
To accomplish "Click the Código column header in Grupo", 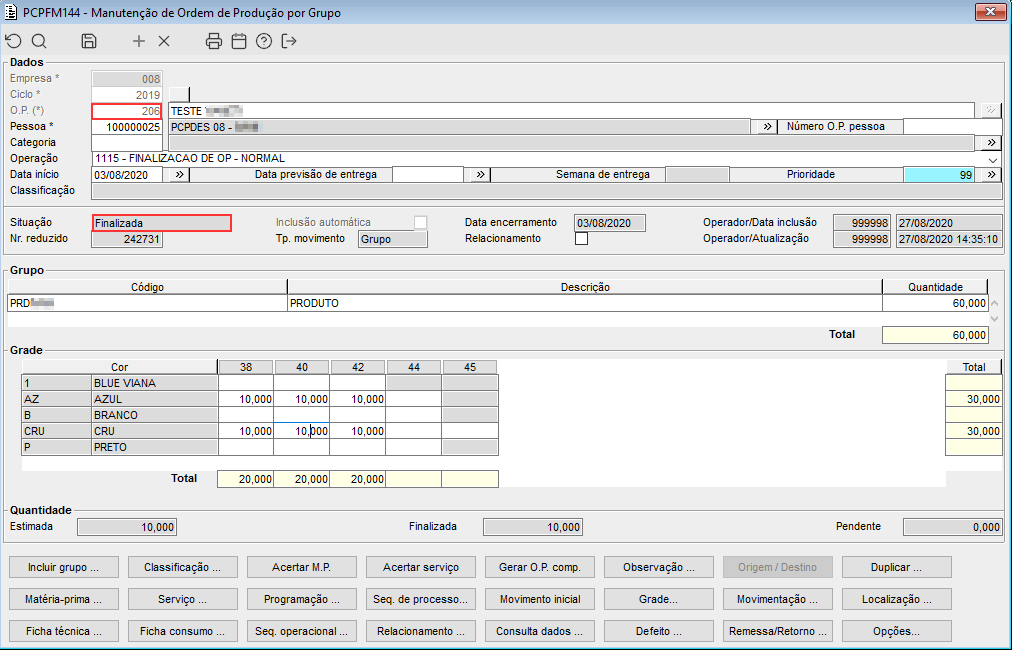I will pyautogui.click(x=147, y=287).
